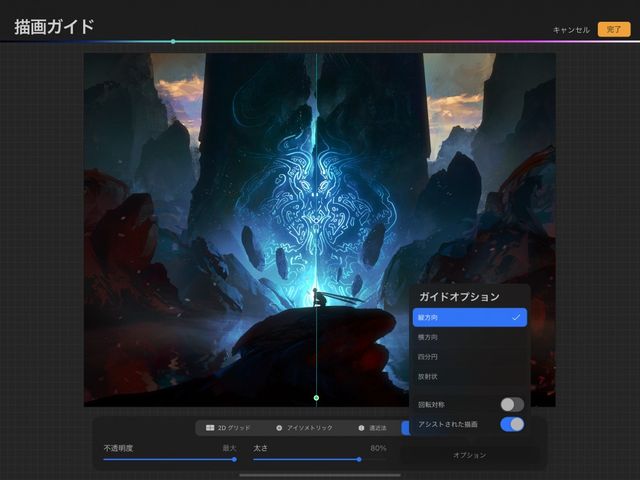Click the 不透明度 (opacity) slider handle
Screen dimensions: 640x480
pyautogui.click(x=234, y=459)
